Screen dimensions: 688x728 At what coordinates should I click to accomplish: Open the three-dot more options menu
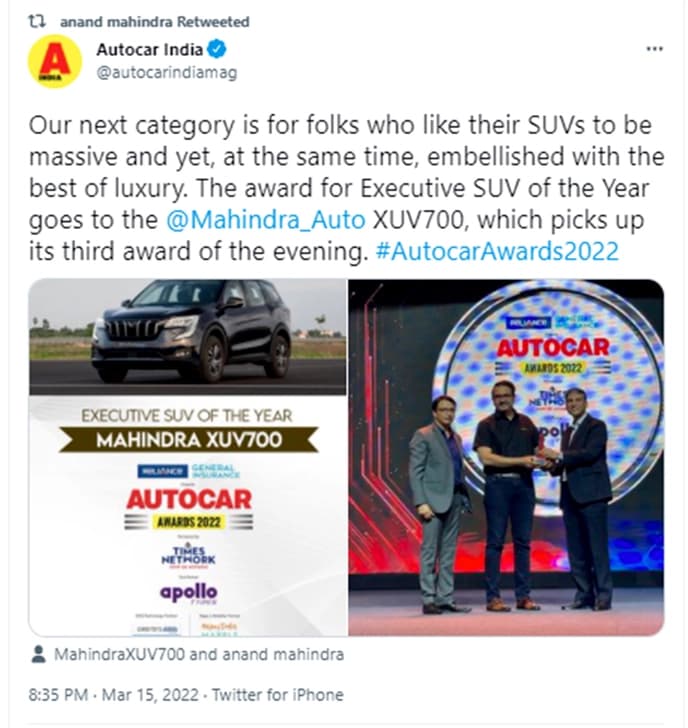[654, 49]
